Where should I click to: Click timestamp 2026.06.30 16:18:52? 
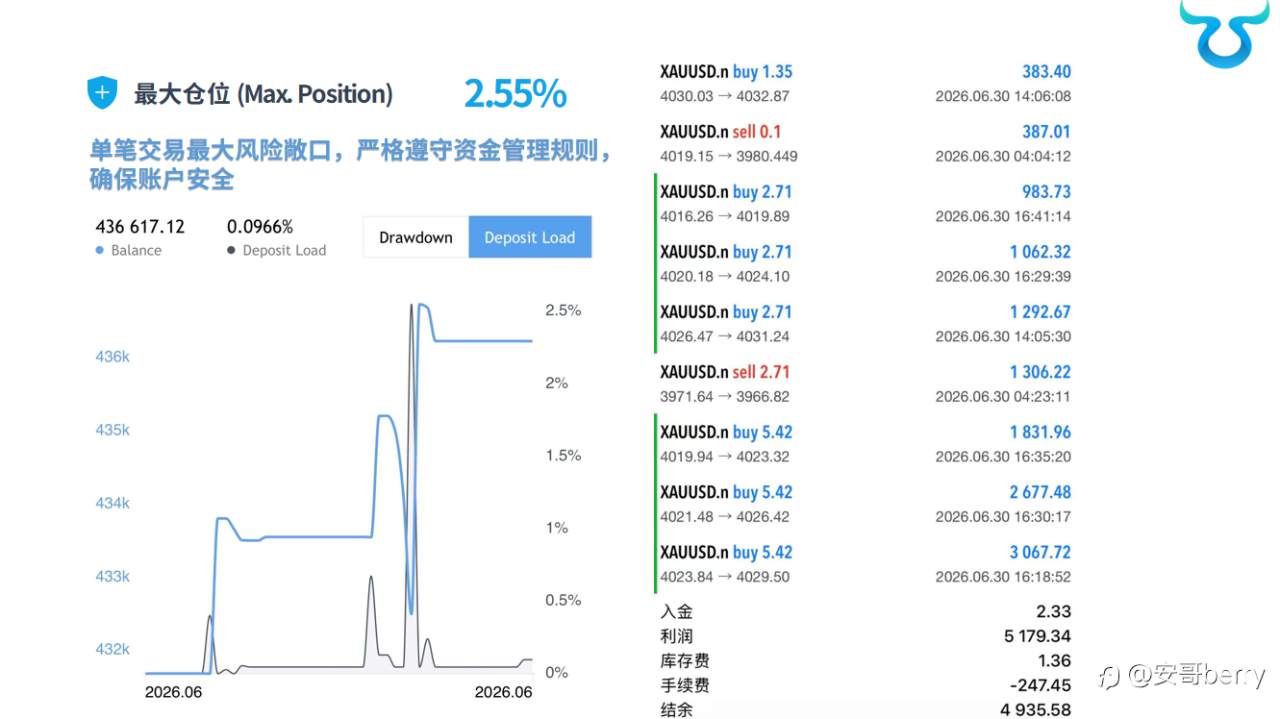point(1003,577)
